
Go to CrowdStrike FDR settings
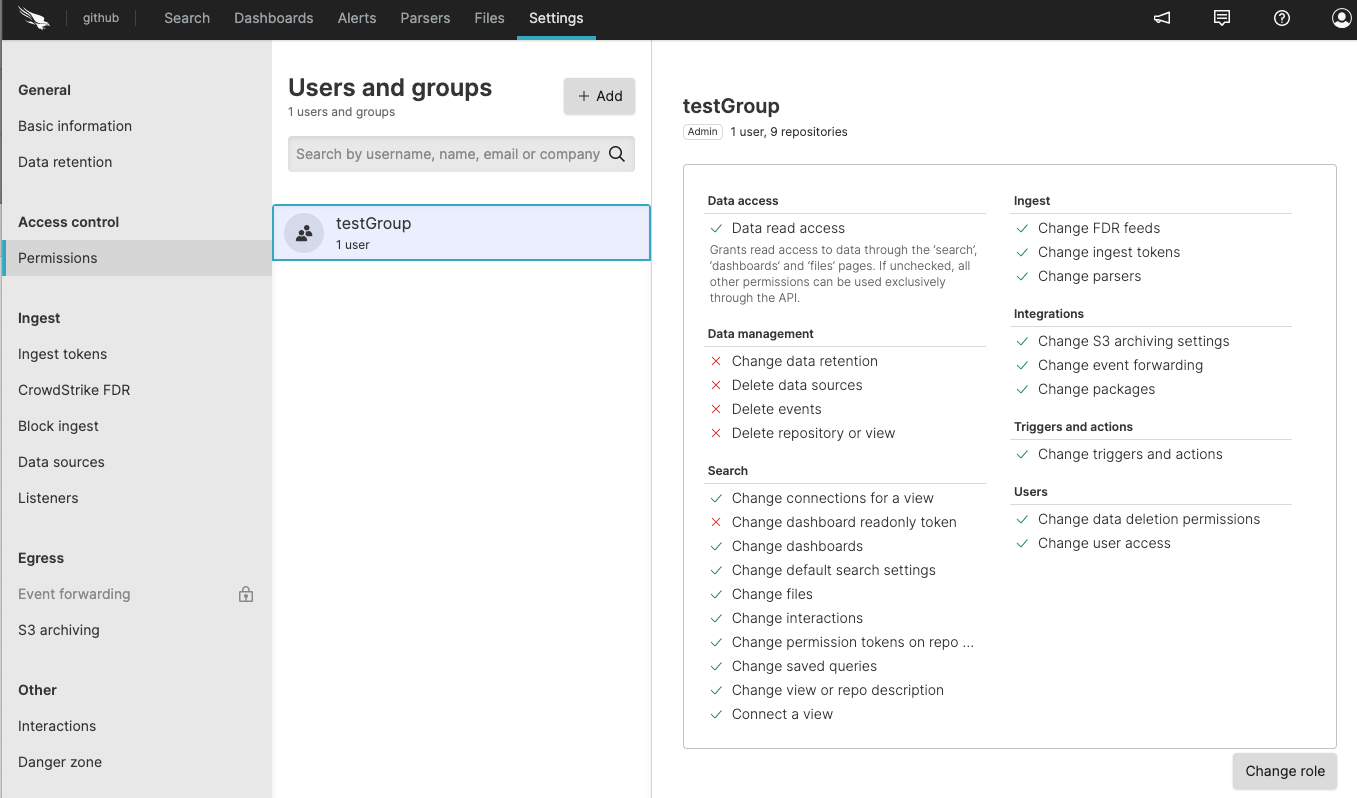[75, 389]
